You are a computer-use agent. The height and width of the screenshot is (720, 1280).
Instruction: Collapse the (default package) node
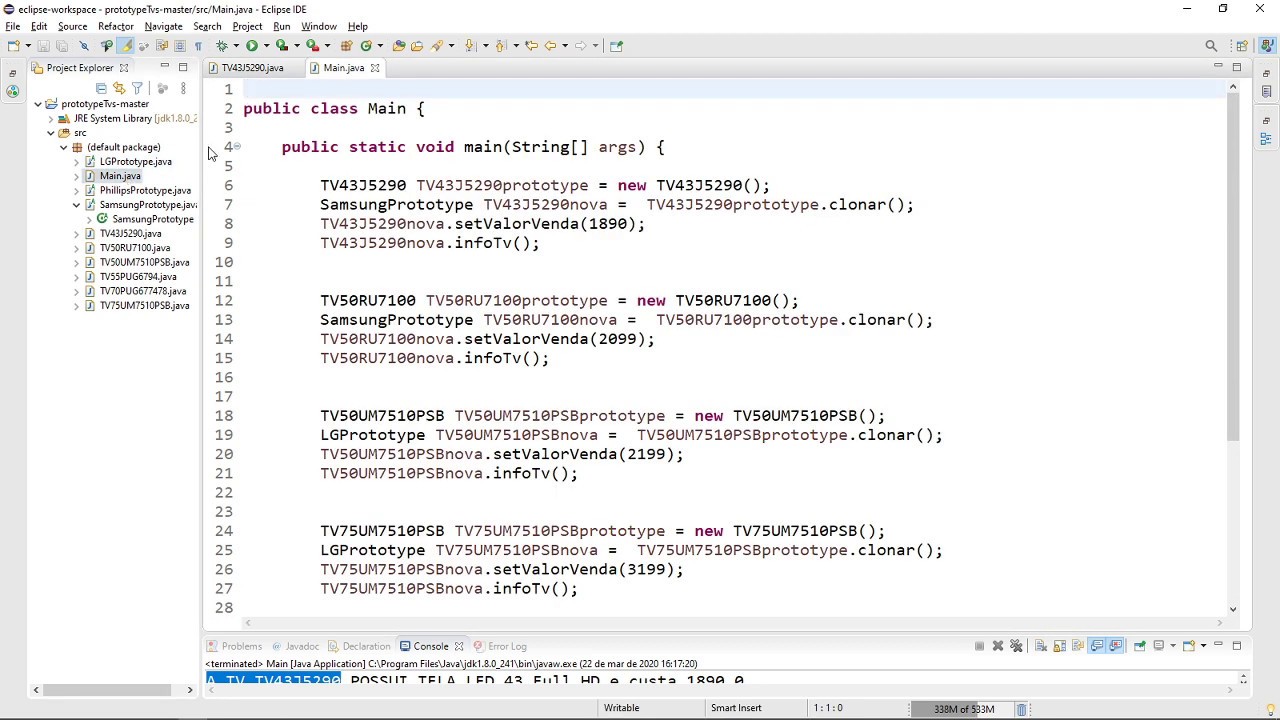[64, 147]
